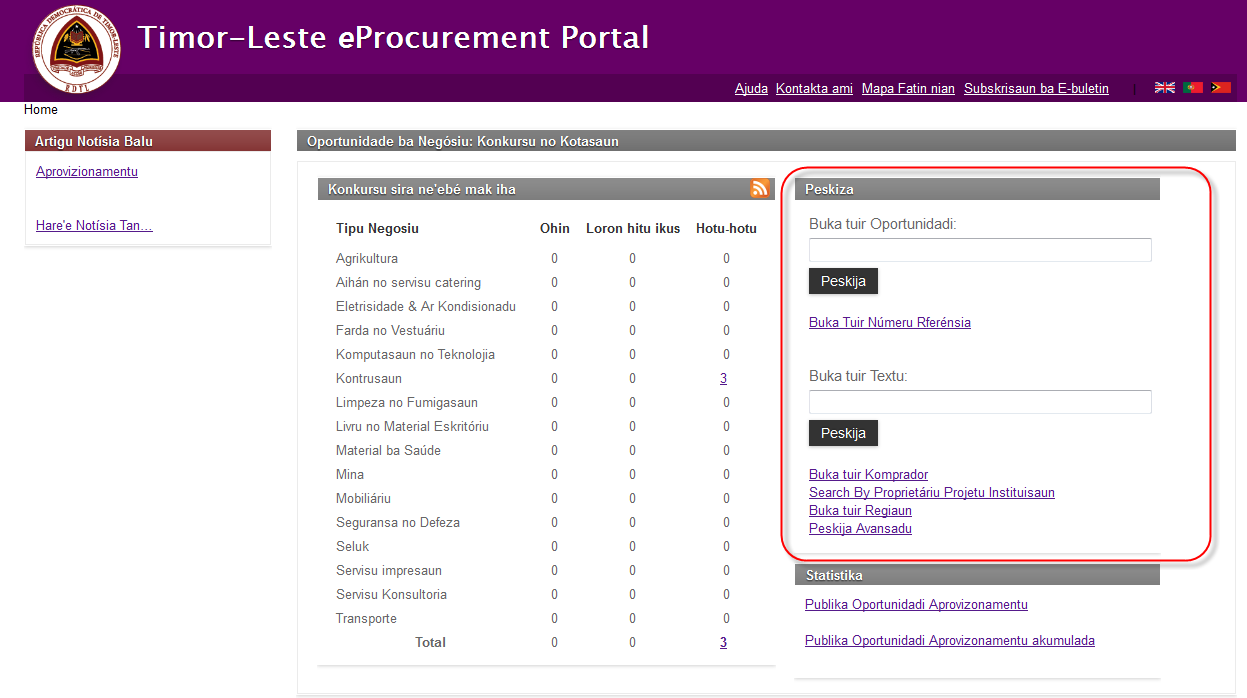Switch language using the UK flag

point(1165,88)
